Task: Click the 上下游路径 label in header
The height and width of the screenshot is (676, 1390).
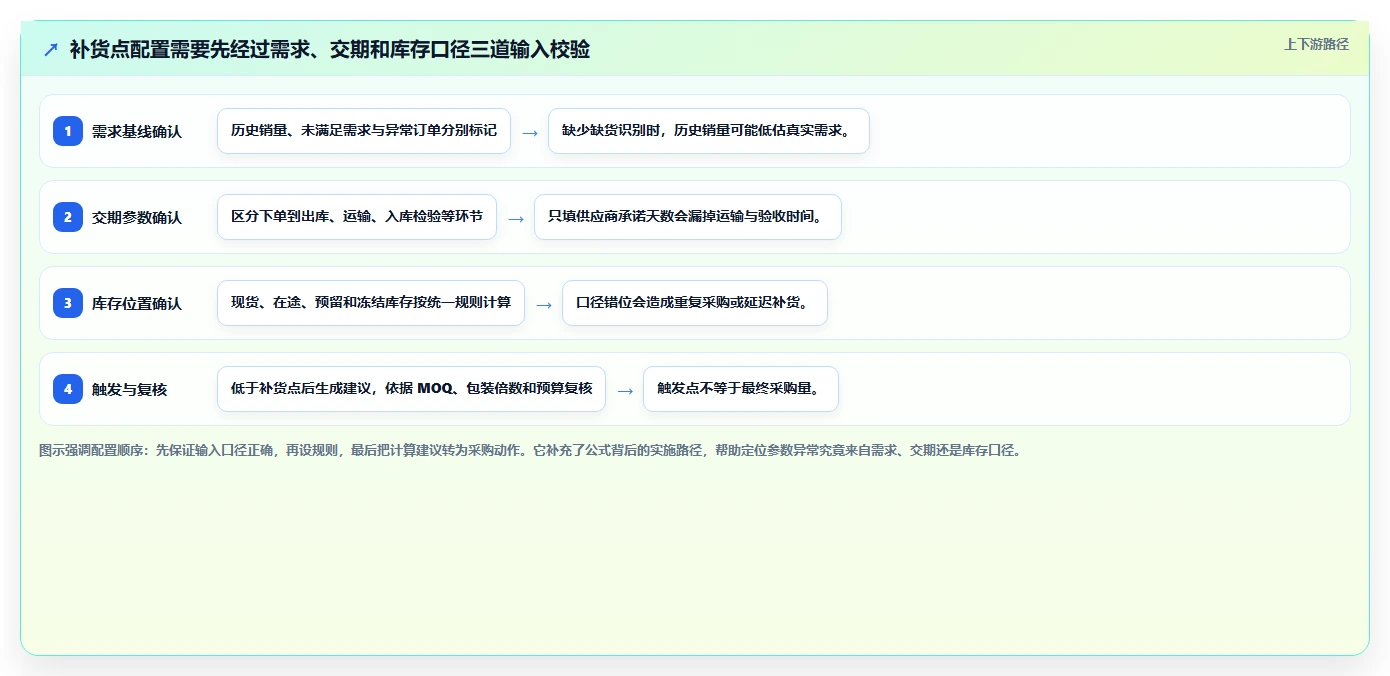Action: tap(1316, 44)
